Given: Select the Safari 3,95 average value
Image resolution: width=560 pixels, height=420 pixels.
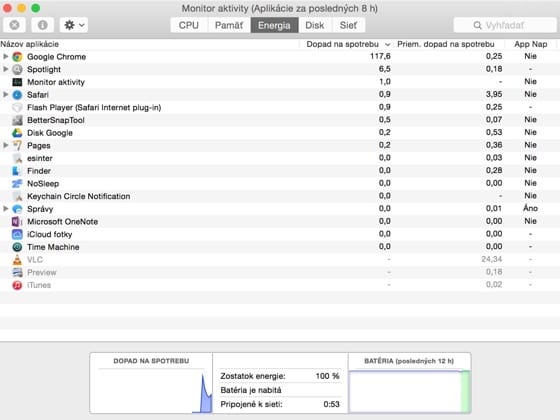Looking at the screenshot, I should pyautogui.click(x=494, y=94).
